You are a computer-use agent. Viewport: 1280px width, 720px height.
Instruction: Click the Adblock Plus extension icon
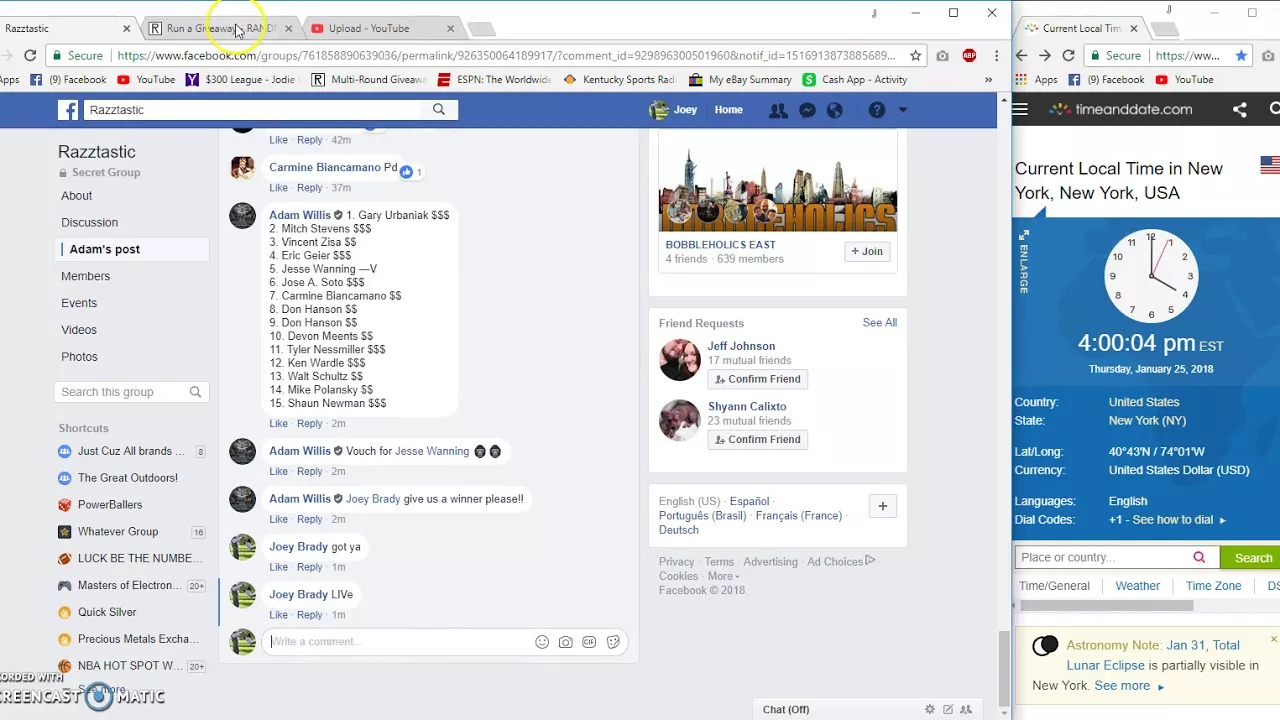tap(969, 56)
